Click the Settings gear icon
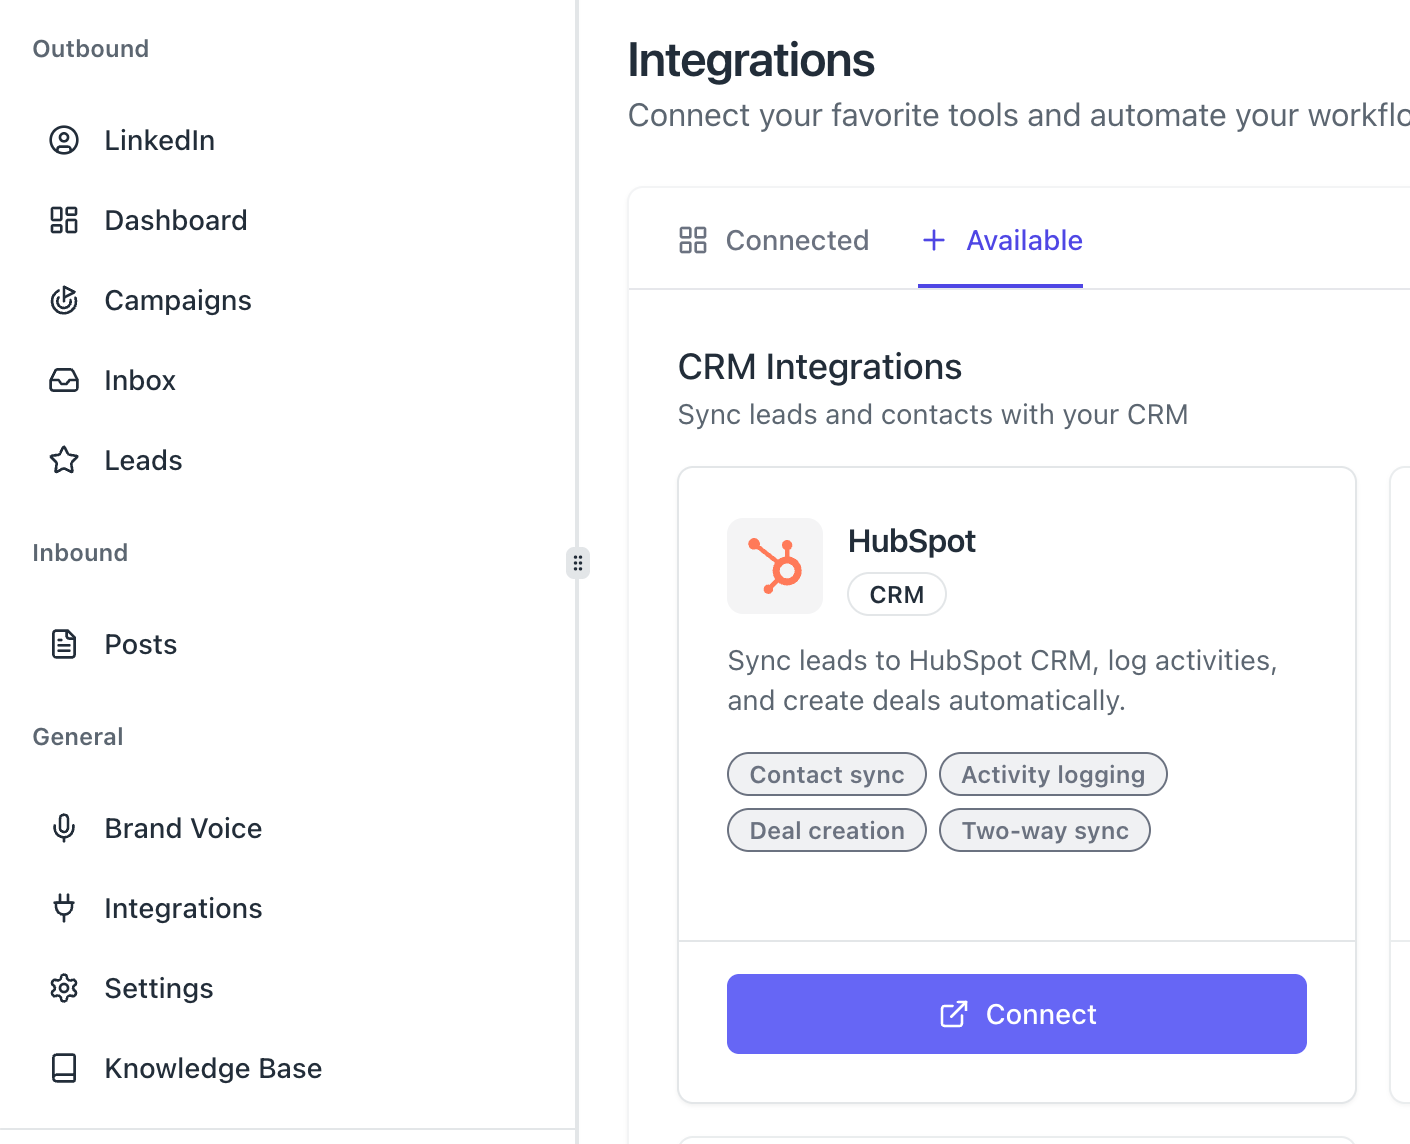 coord(64,988)
